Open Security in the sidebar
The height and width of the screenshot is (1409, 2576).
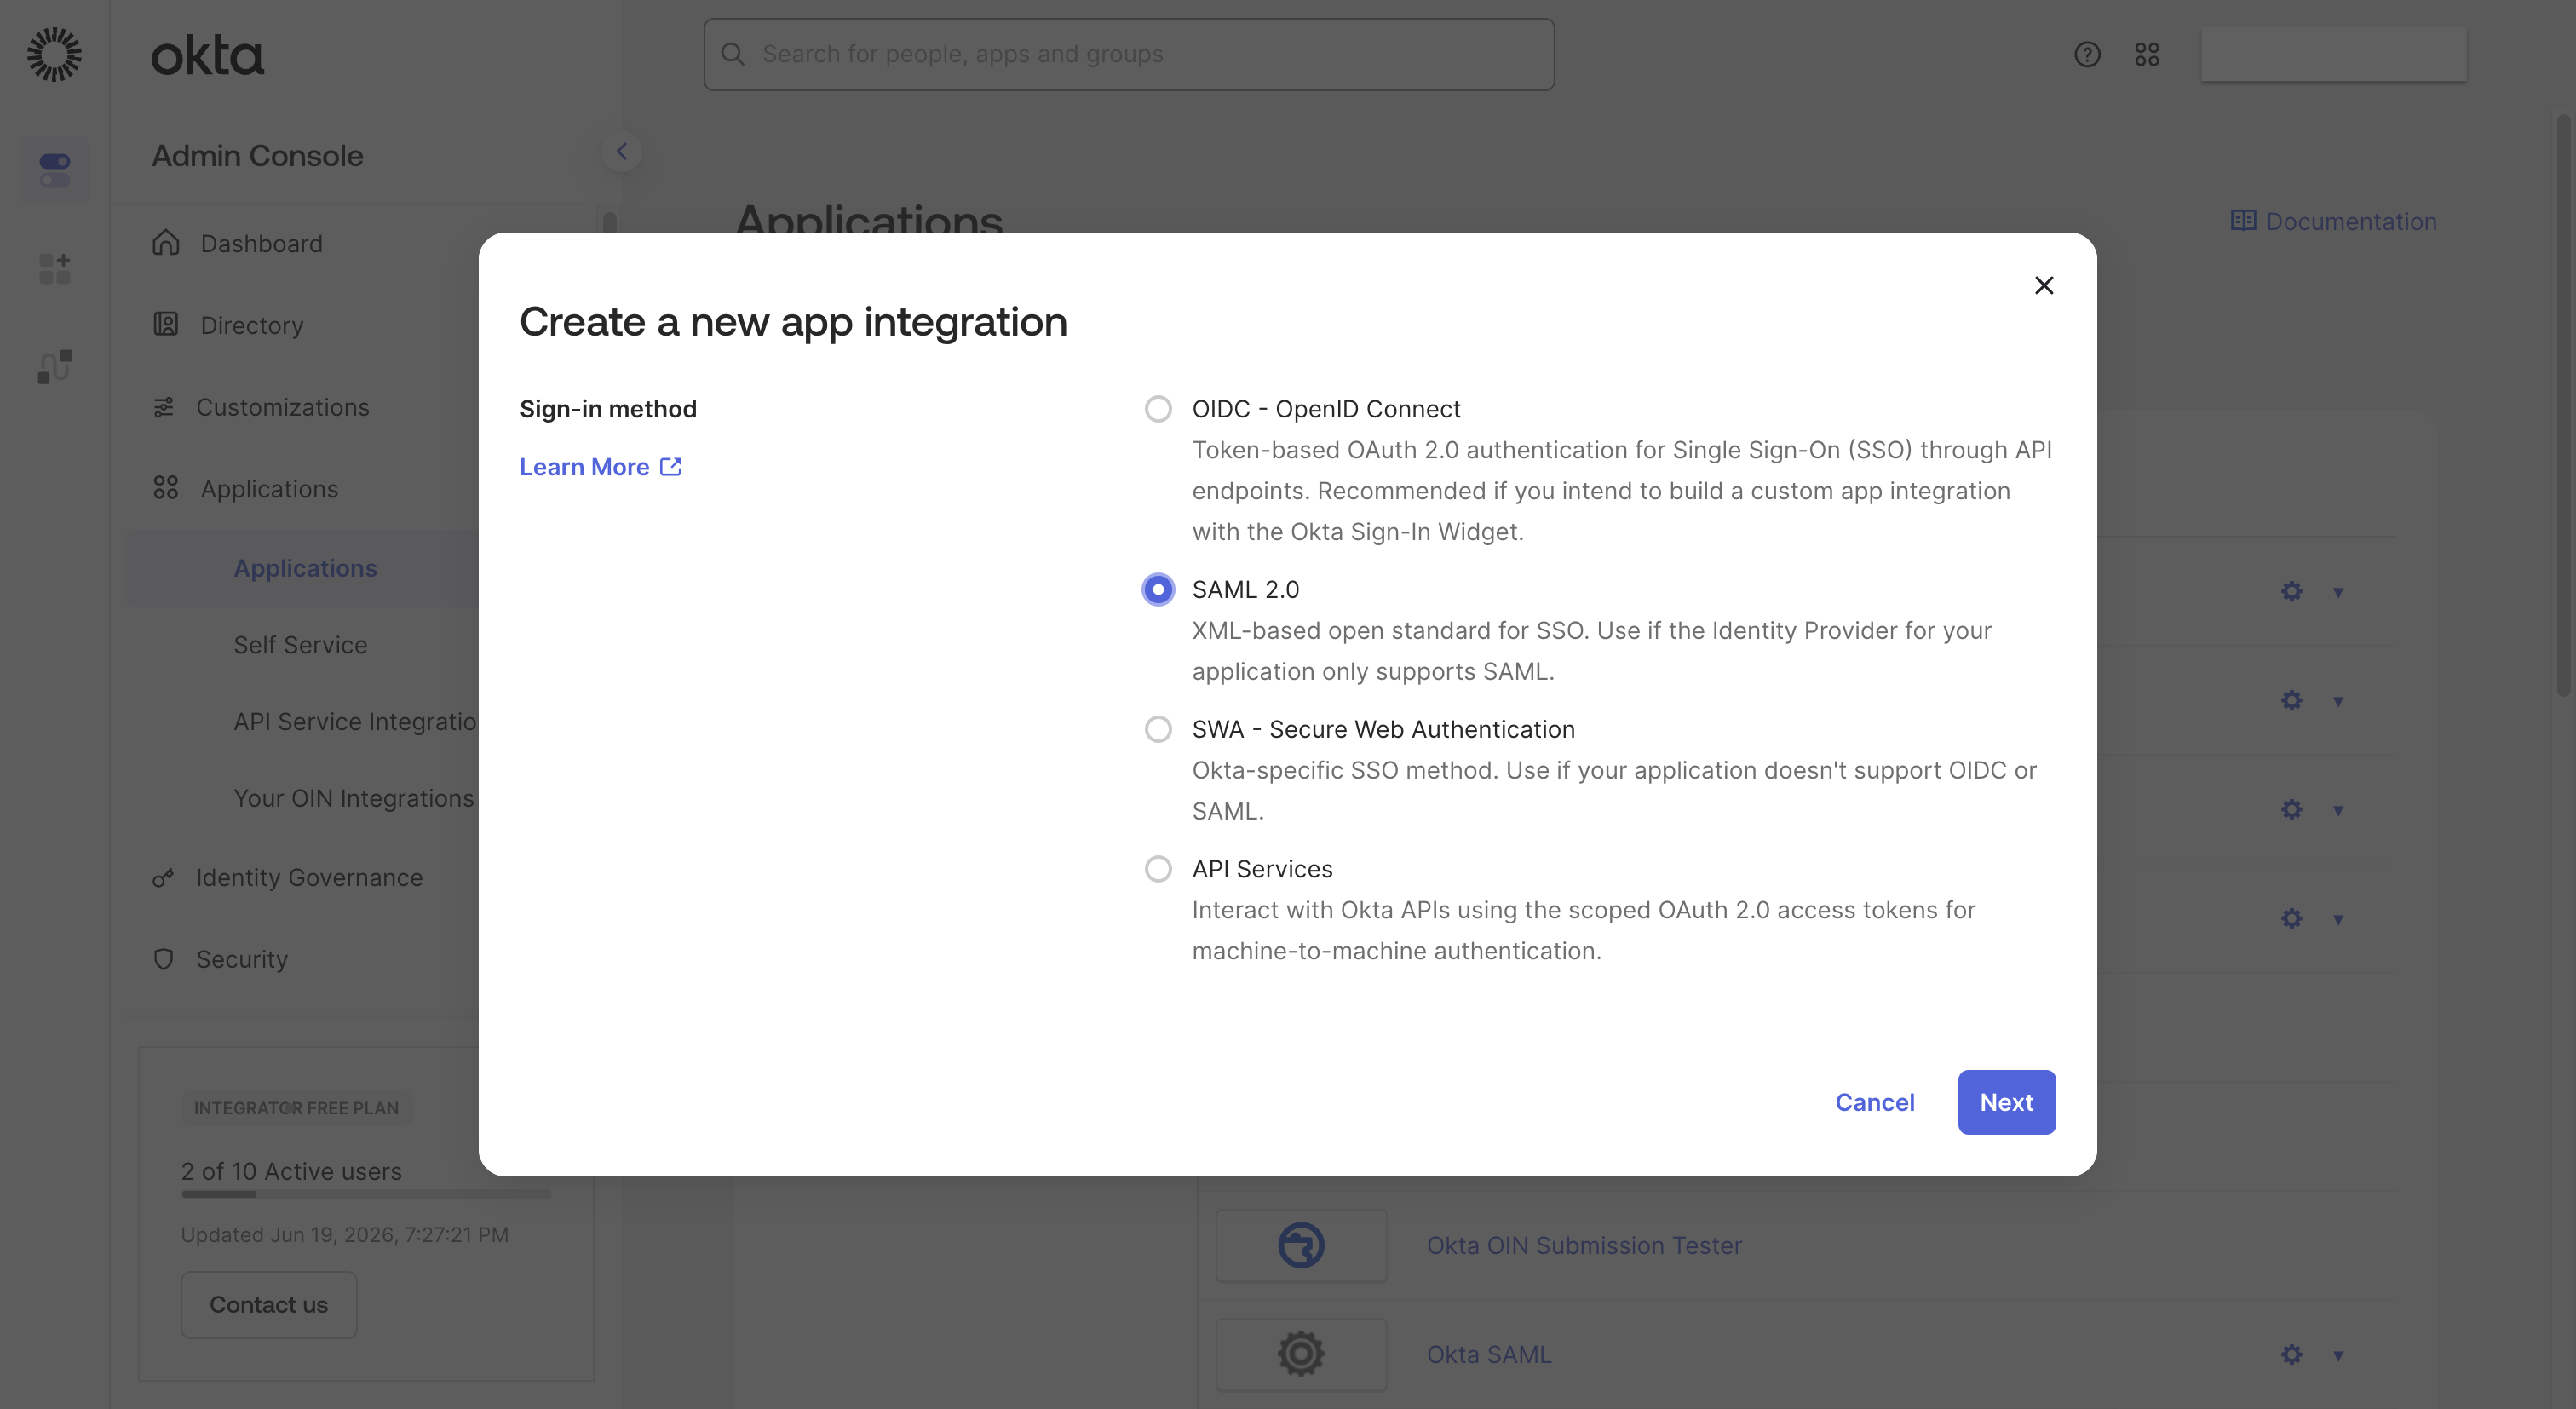point(242,959)
